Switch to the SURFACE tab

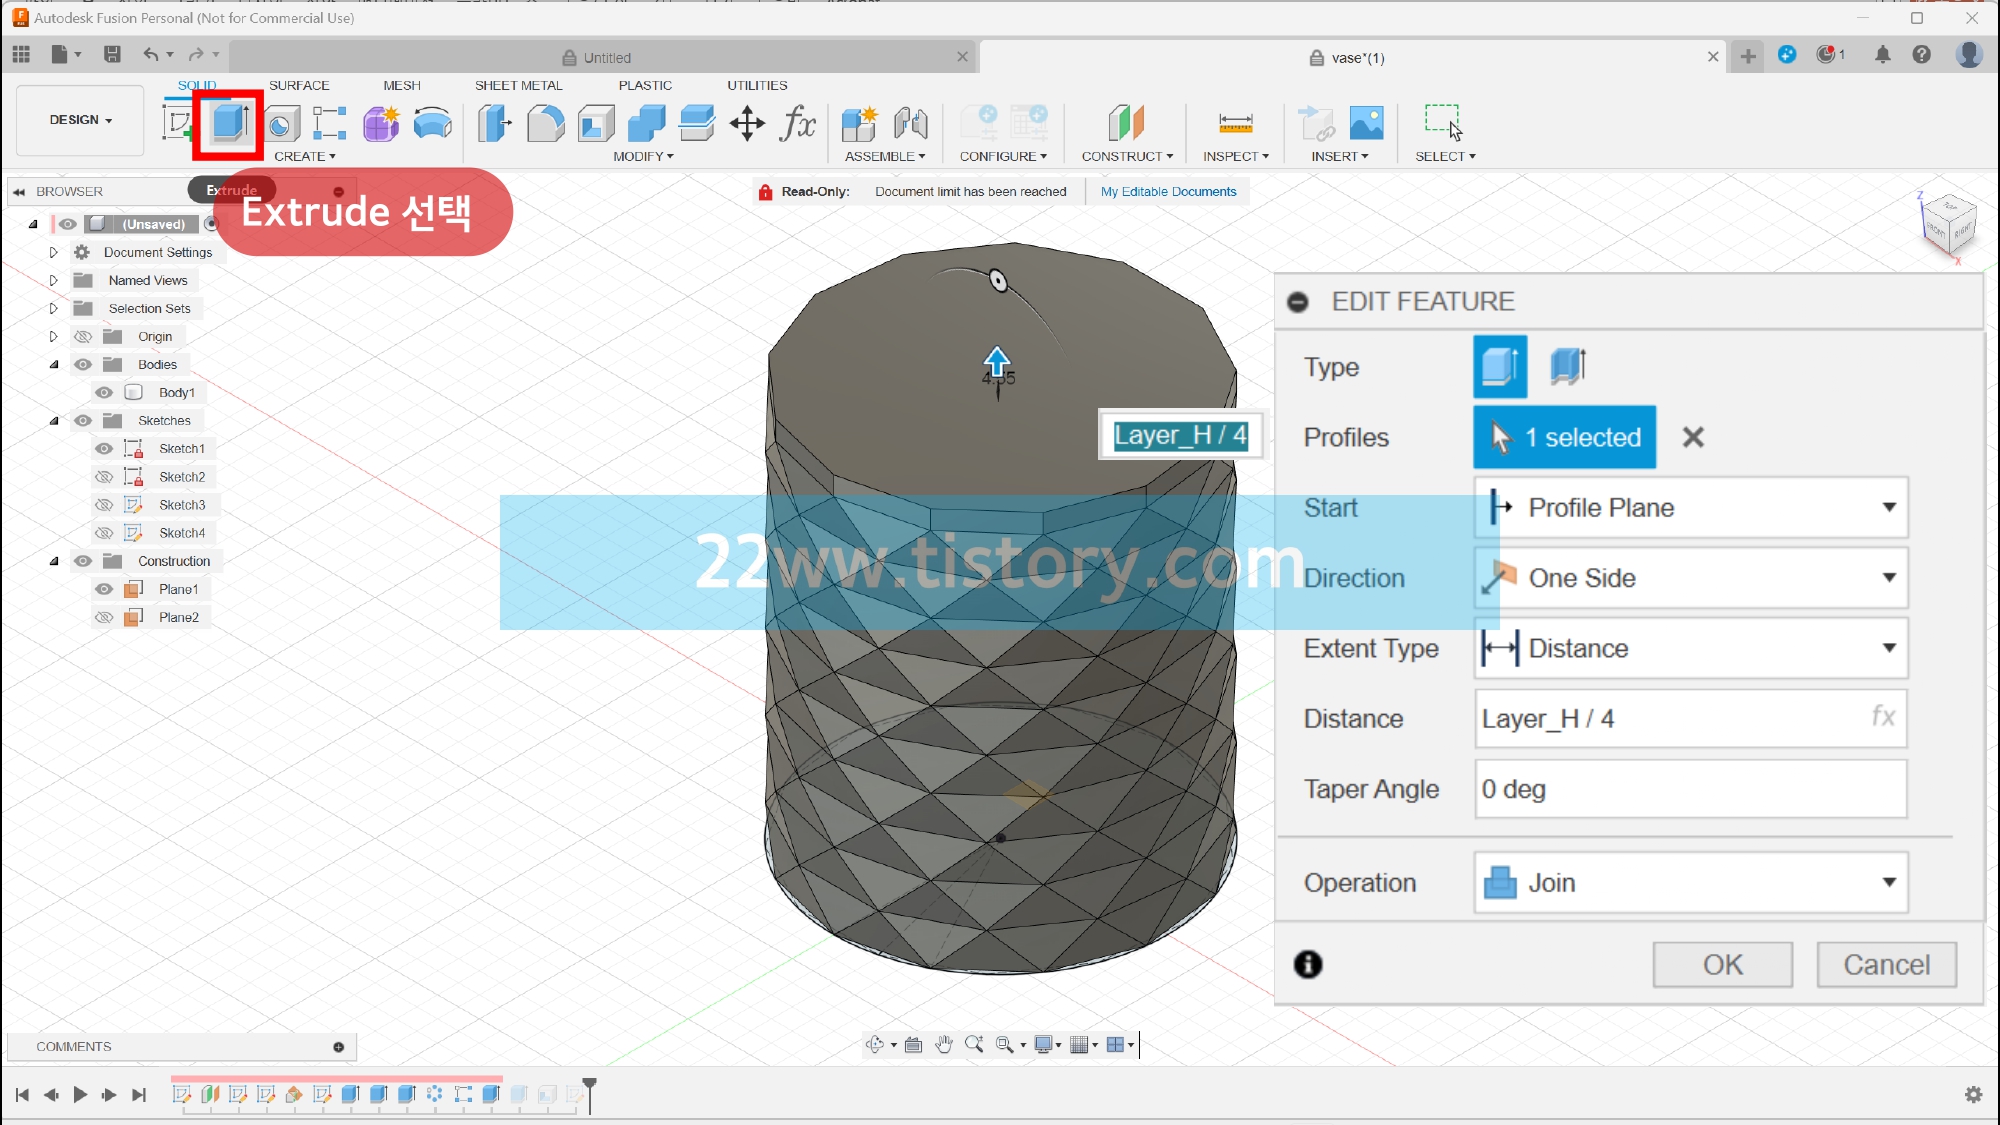[298, 86]
